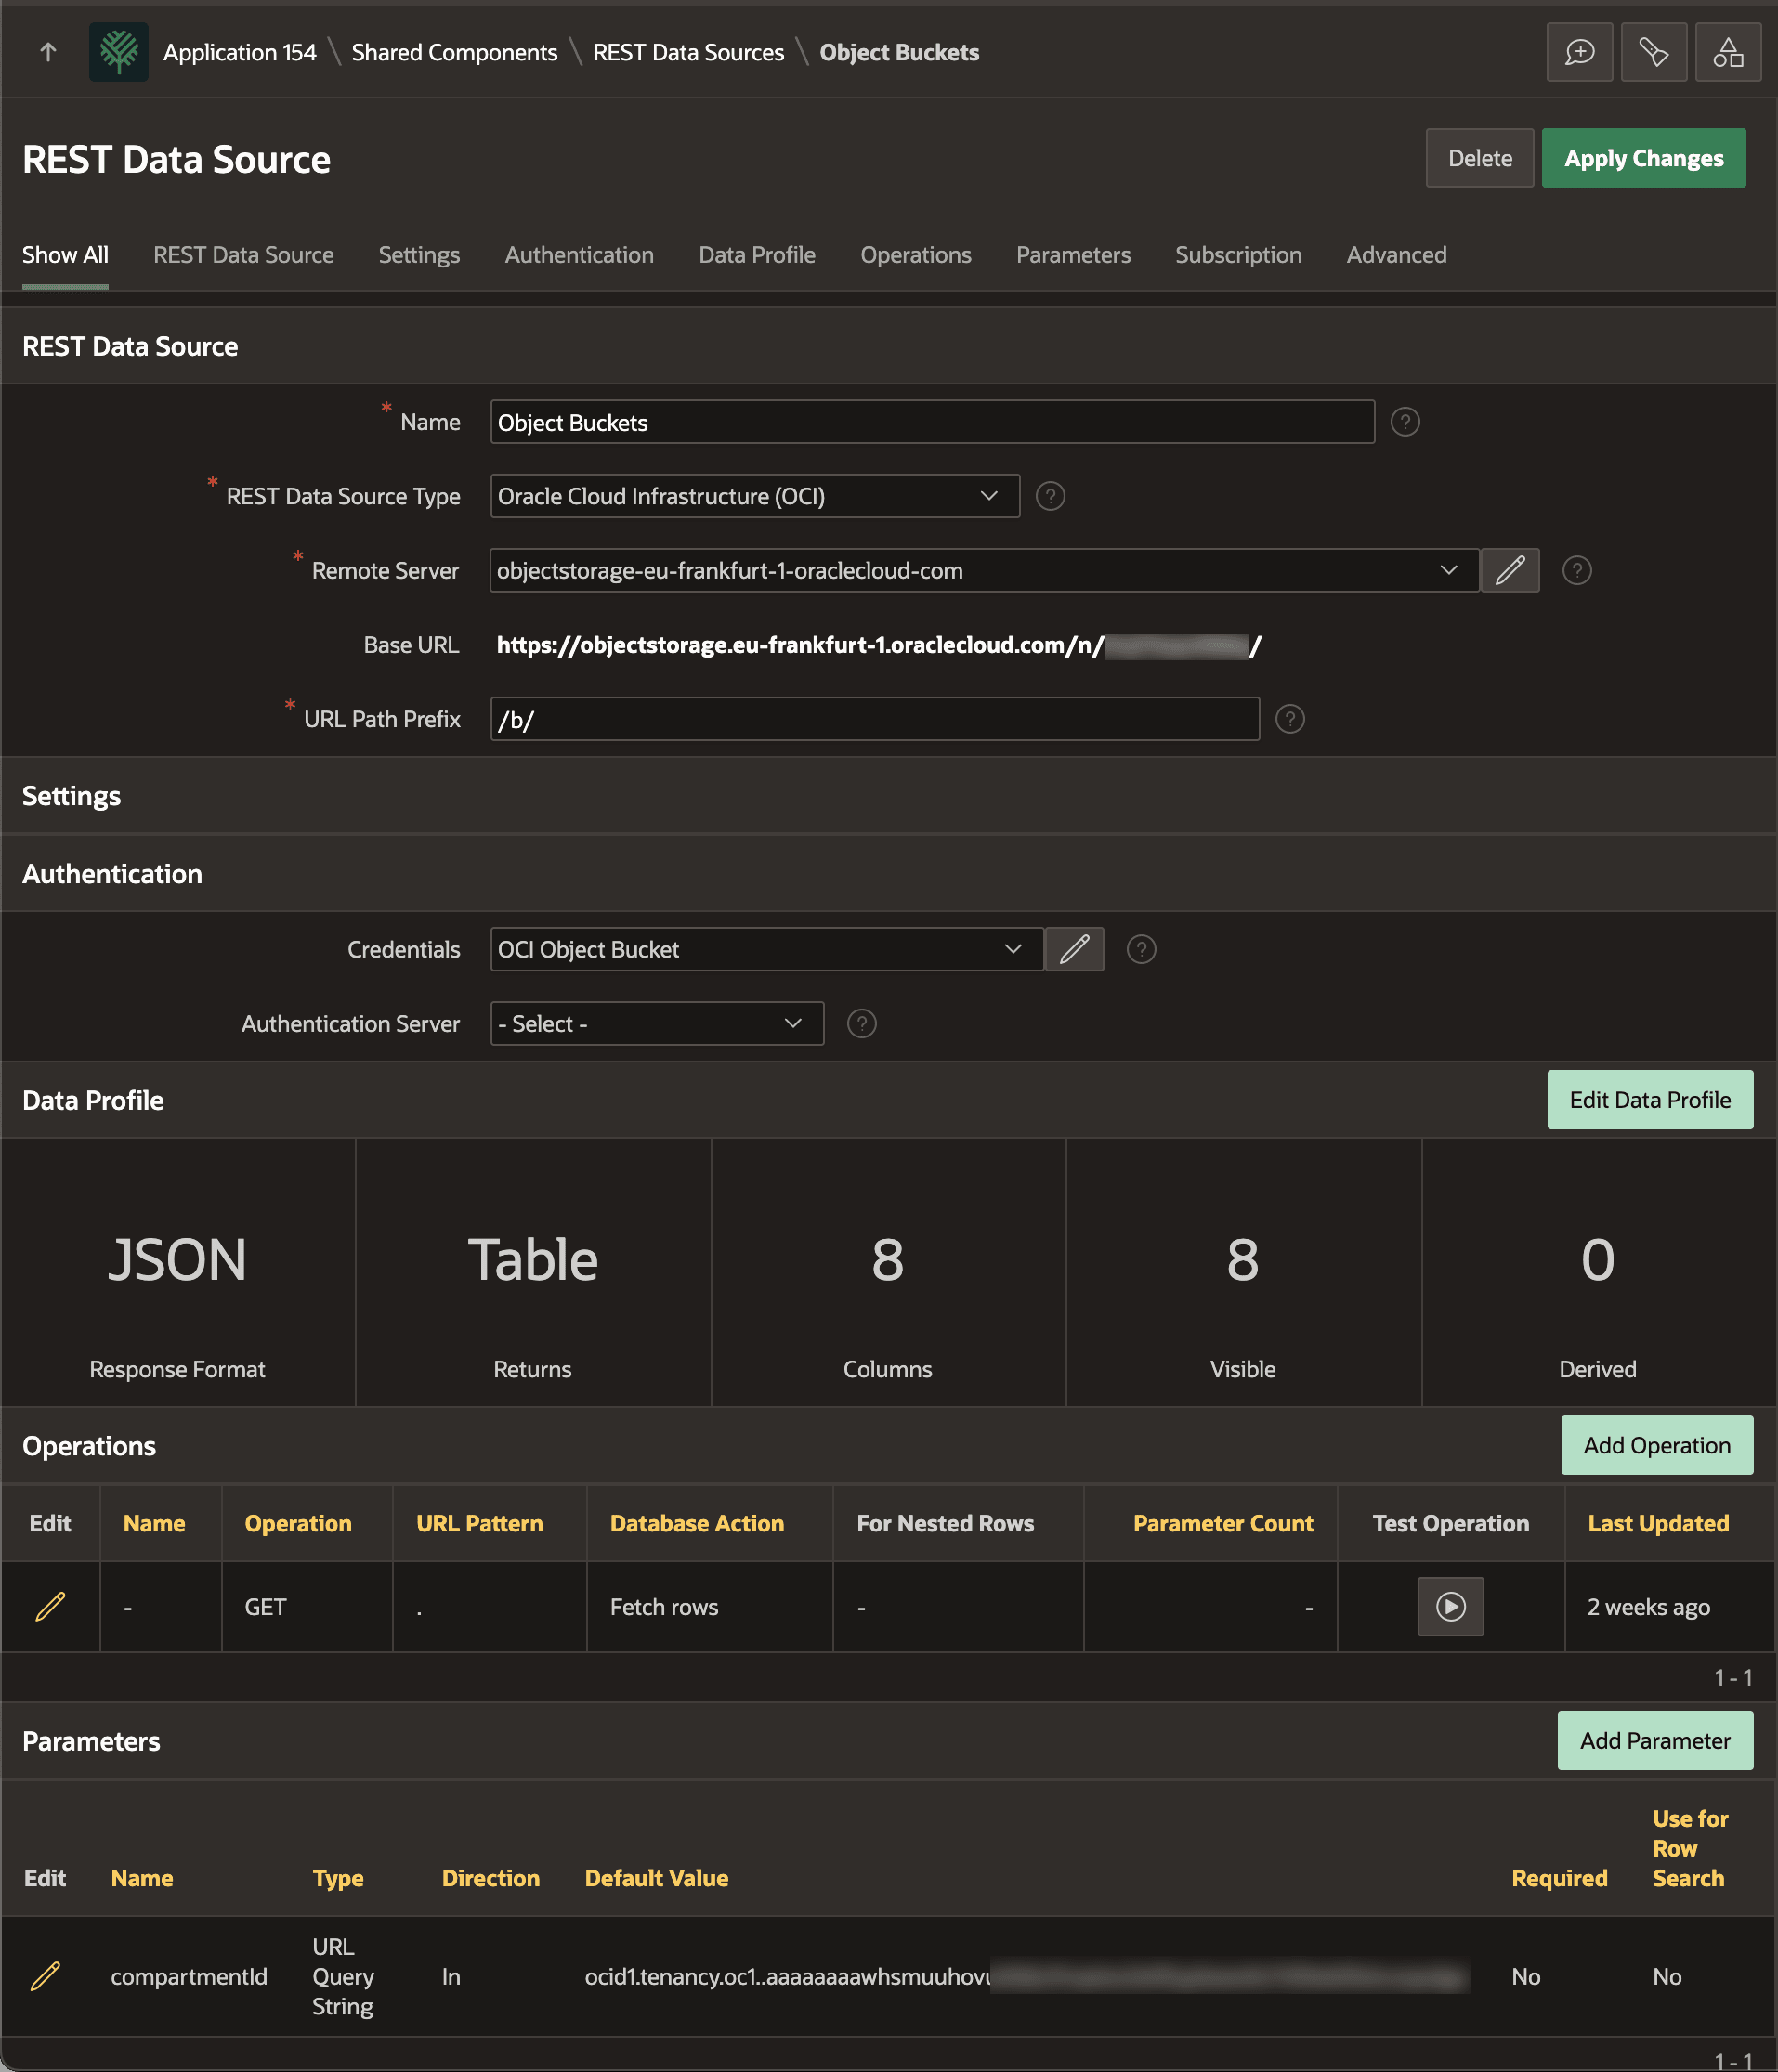Expand the Remote Server select list
Screen dimensions: 1778x2072
984,570
